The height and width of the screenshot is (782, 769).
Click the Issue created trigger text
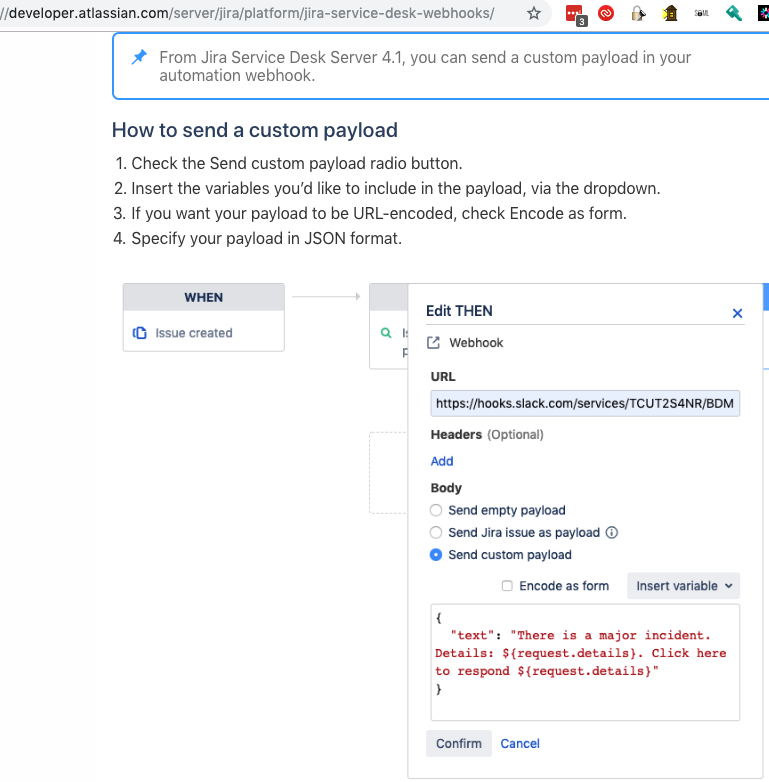point(194,333)
